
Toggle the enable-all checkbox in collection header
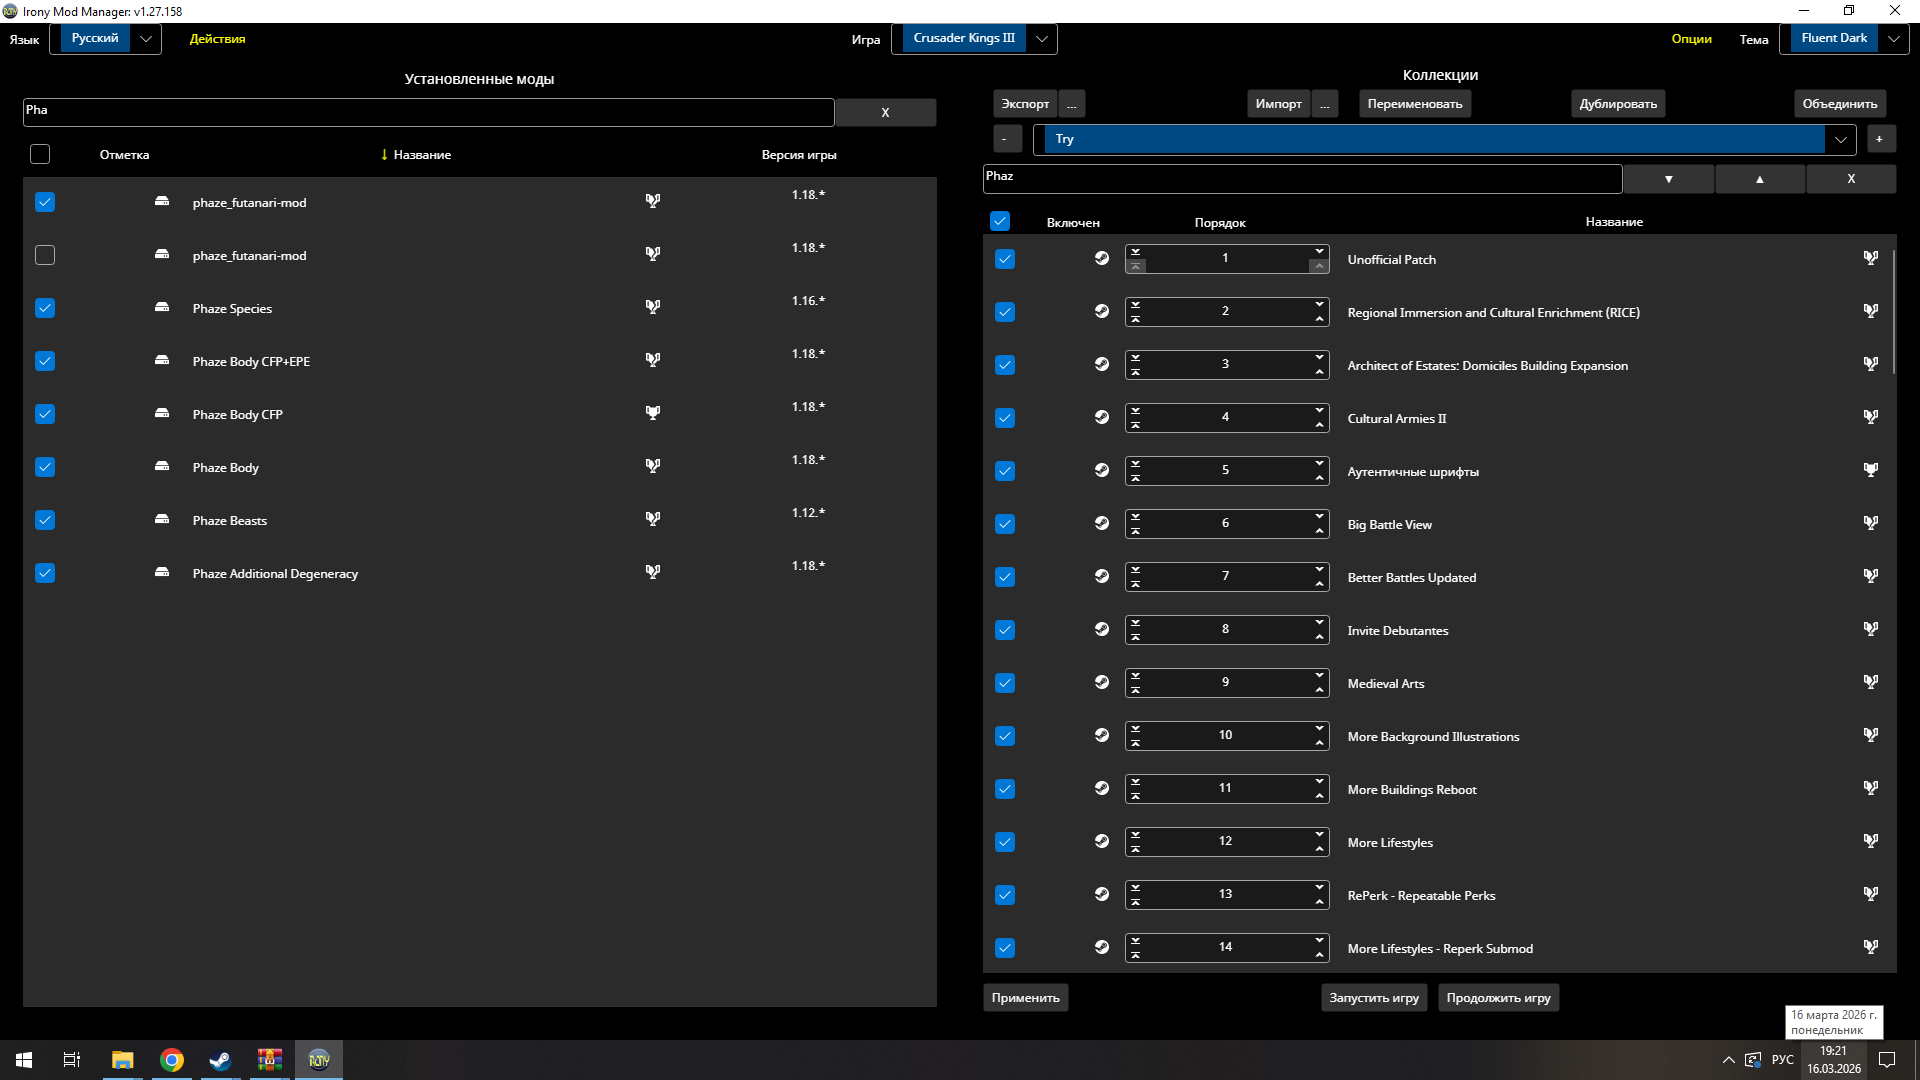click(1000, 221)
